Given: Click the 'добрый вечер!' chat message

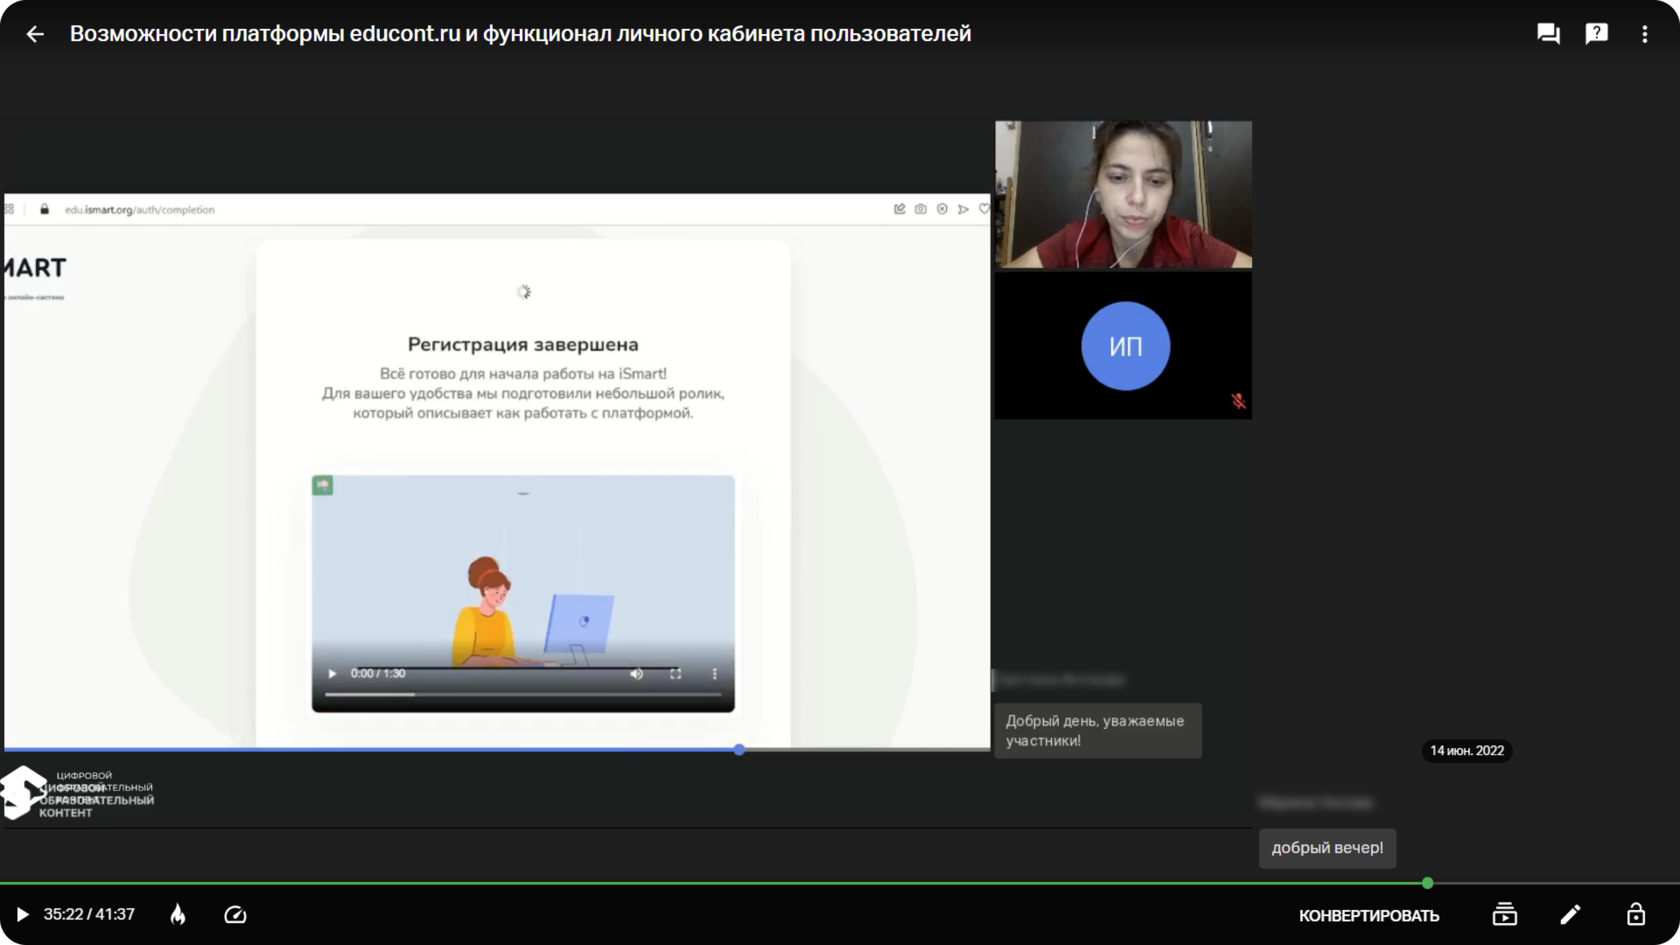Looking at the screenshot, I should coord(1327,848).
